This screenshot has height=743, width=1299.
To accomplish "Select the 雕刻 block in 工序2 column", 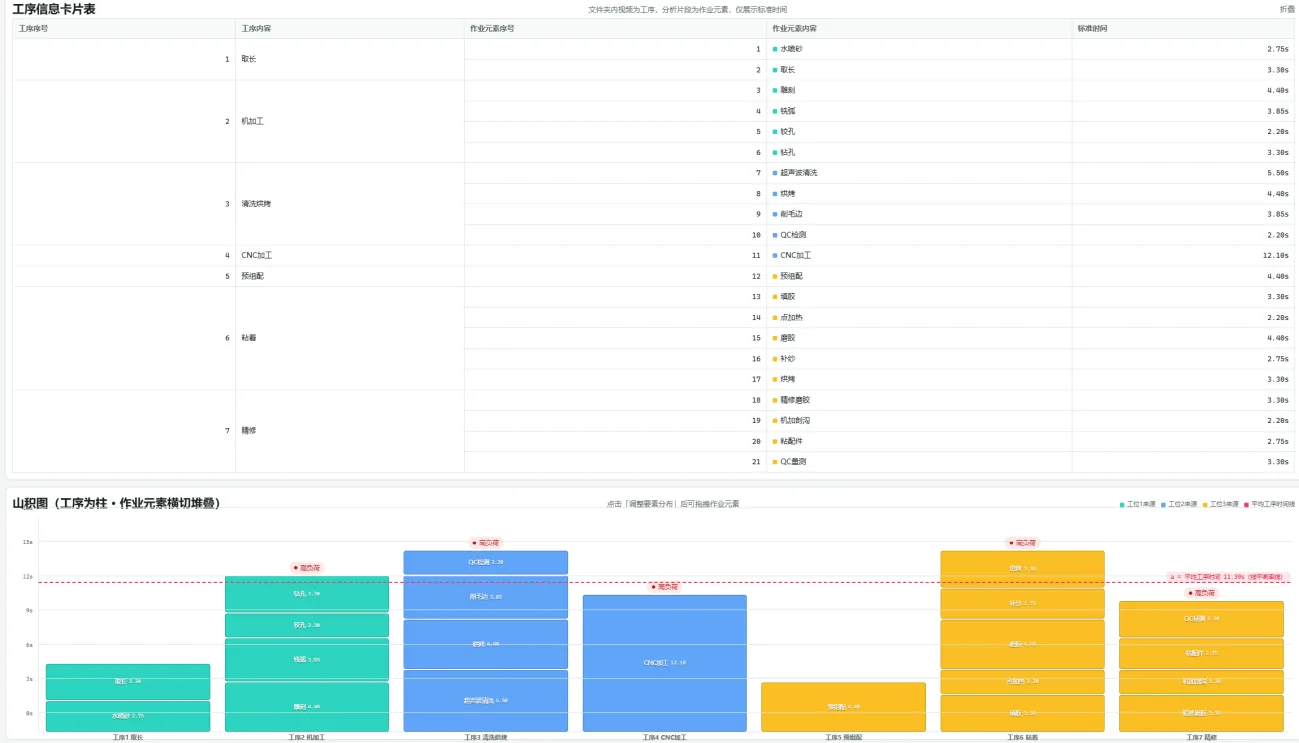I will point(307,707).
